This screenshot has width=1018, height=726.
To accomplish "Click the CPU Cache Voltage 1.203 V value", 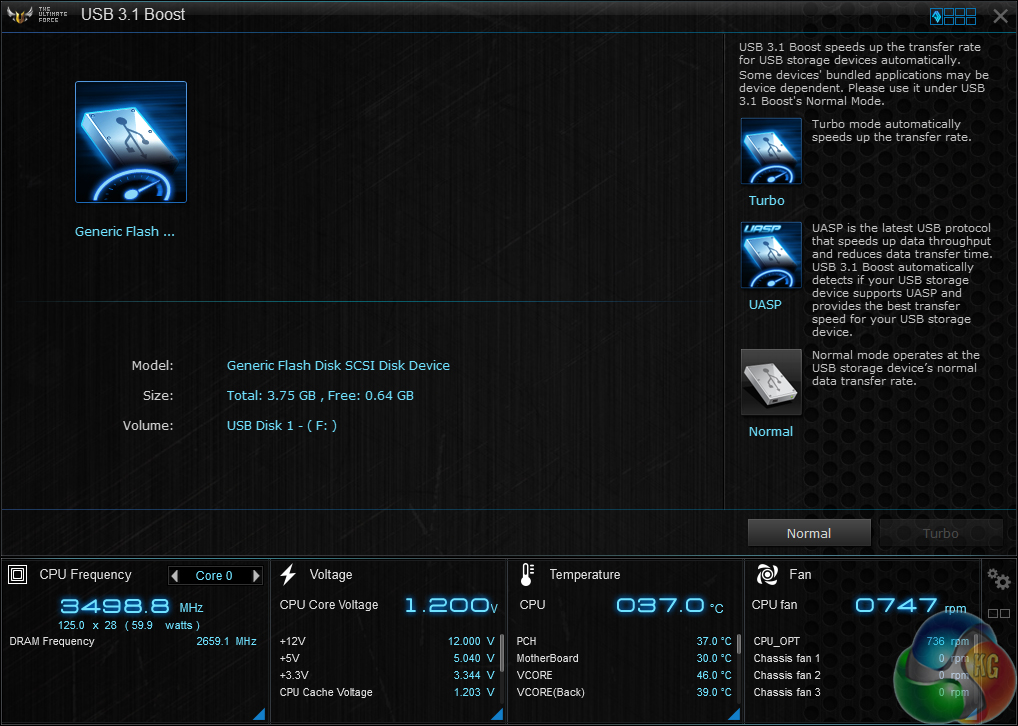I will coord(474,692).
